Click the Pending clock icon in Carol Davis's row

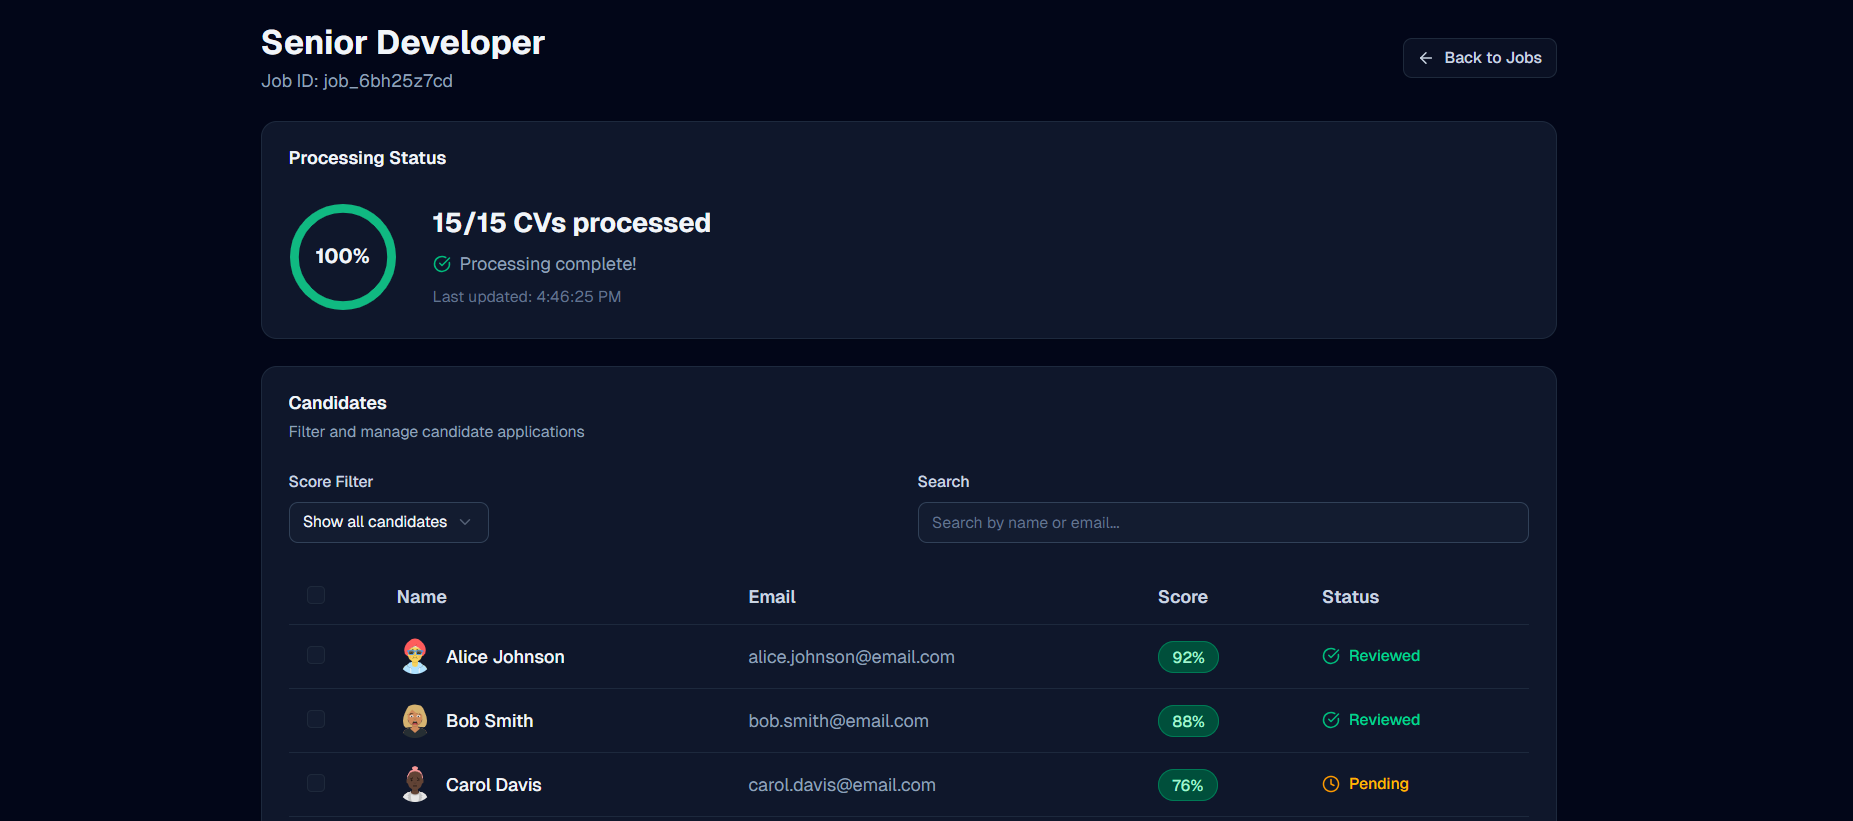pyautogui.click(x=1331, y=784)
